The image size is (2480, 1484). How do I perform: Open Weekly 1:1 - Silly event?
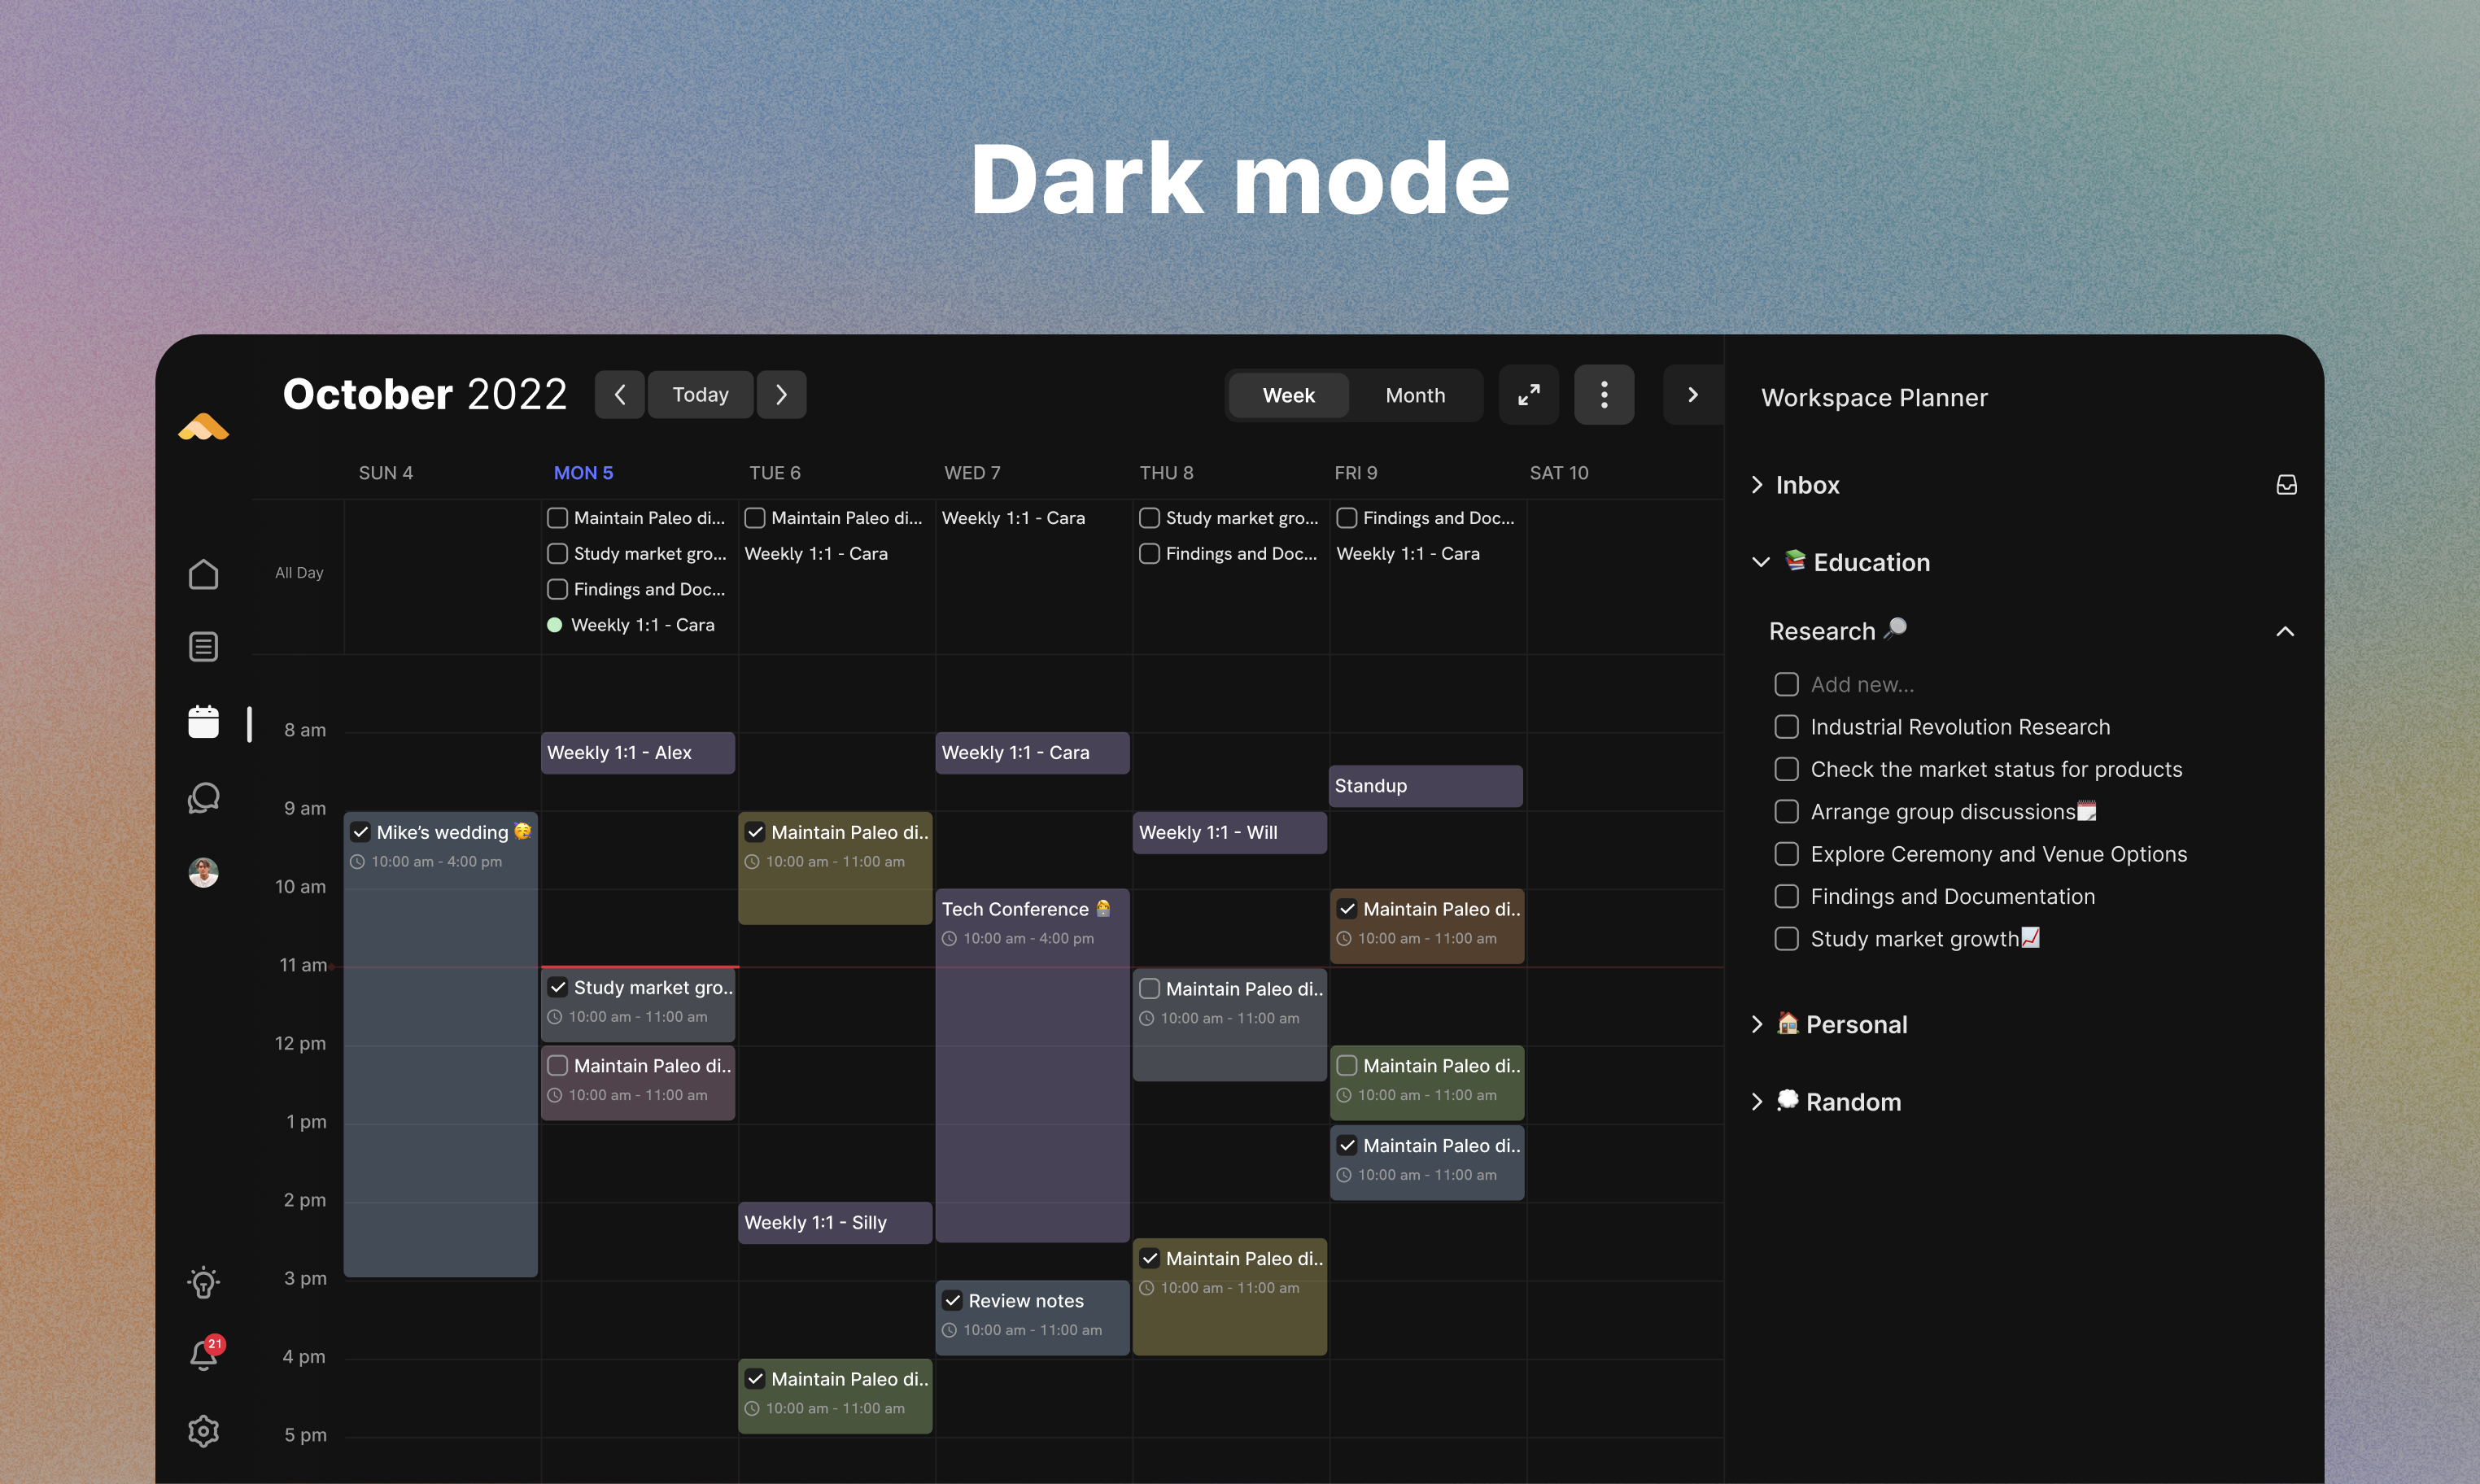(x=835, y=1223)
